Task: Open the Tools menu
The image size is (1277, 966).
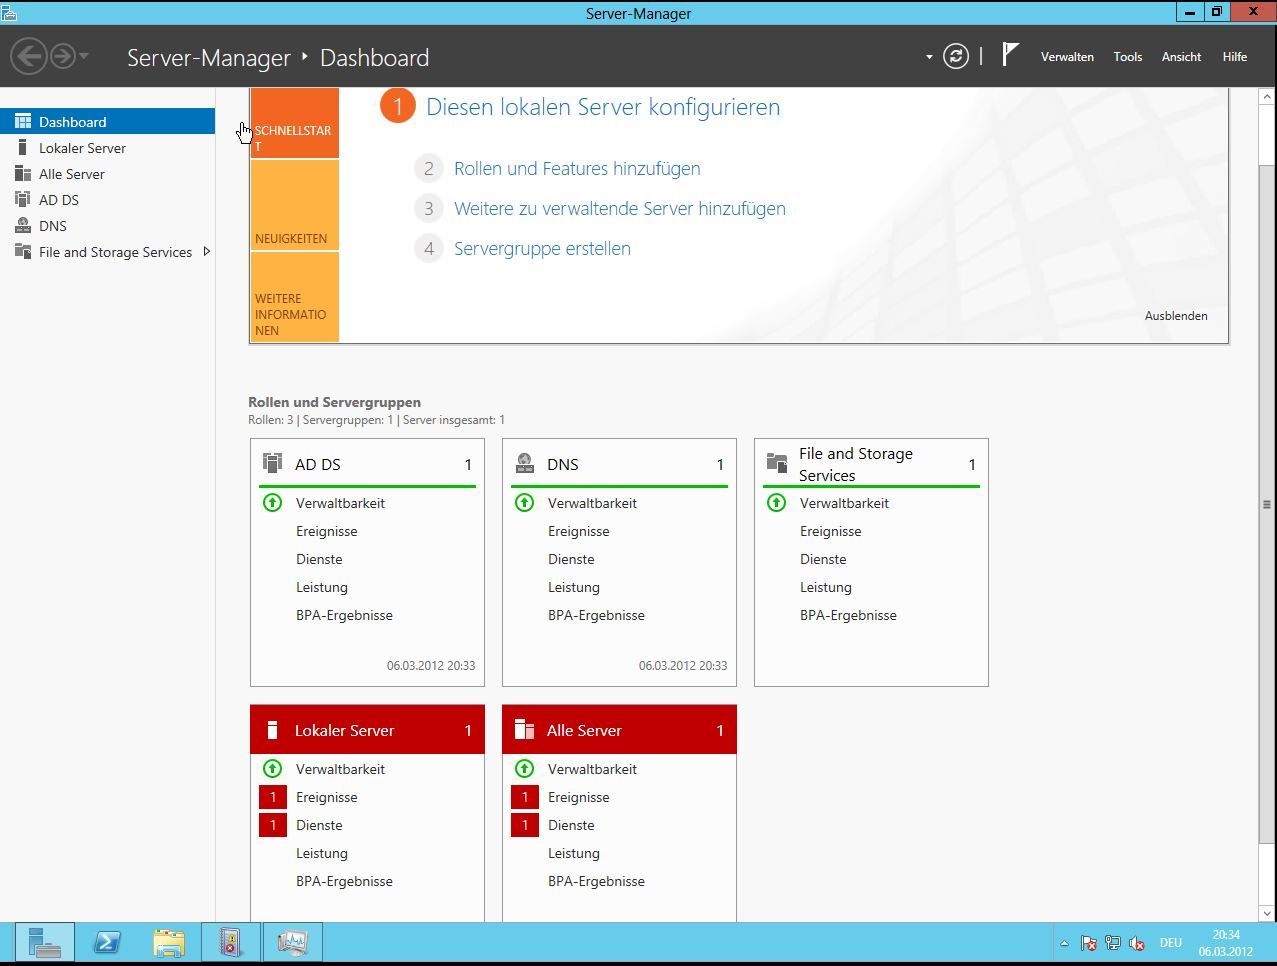Action: pyautogui.click(x=1128, y=57)
